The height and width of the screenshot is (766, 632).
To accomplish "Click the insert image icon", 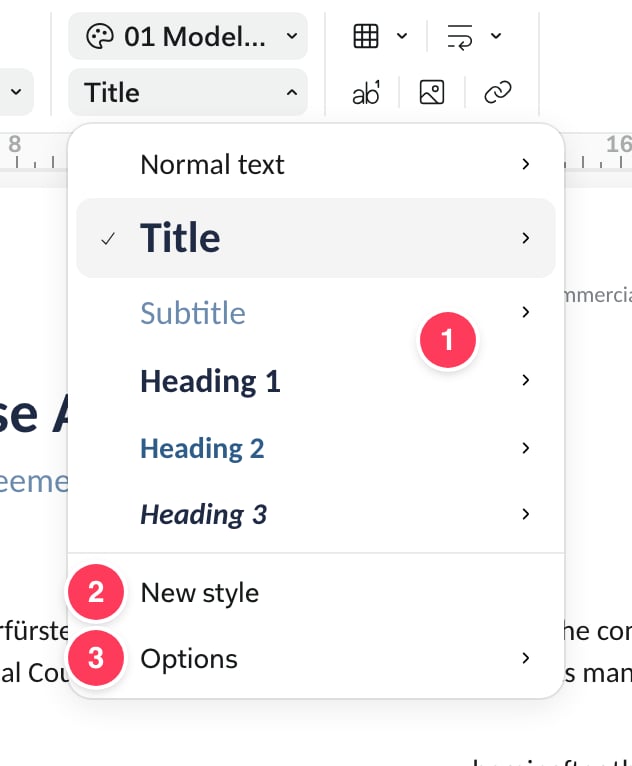I will coord(432,92).
